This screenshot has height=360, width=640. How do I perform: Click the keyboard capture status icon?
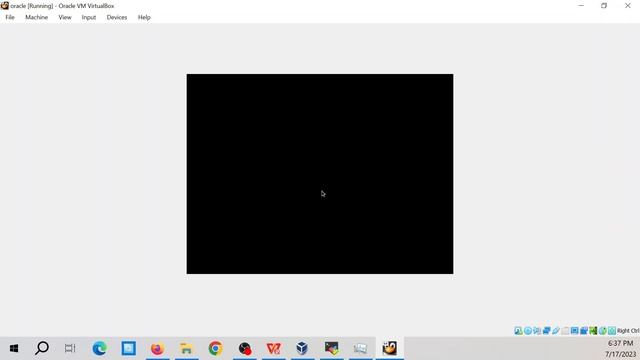point(612,331)
